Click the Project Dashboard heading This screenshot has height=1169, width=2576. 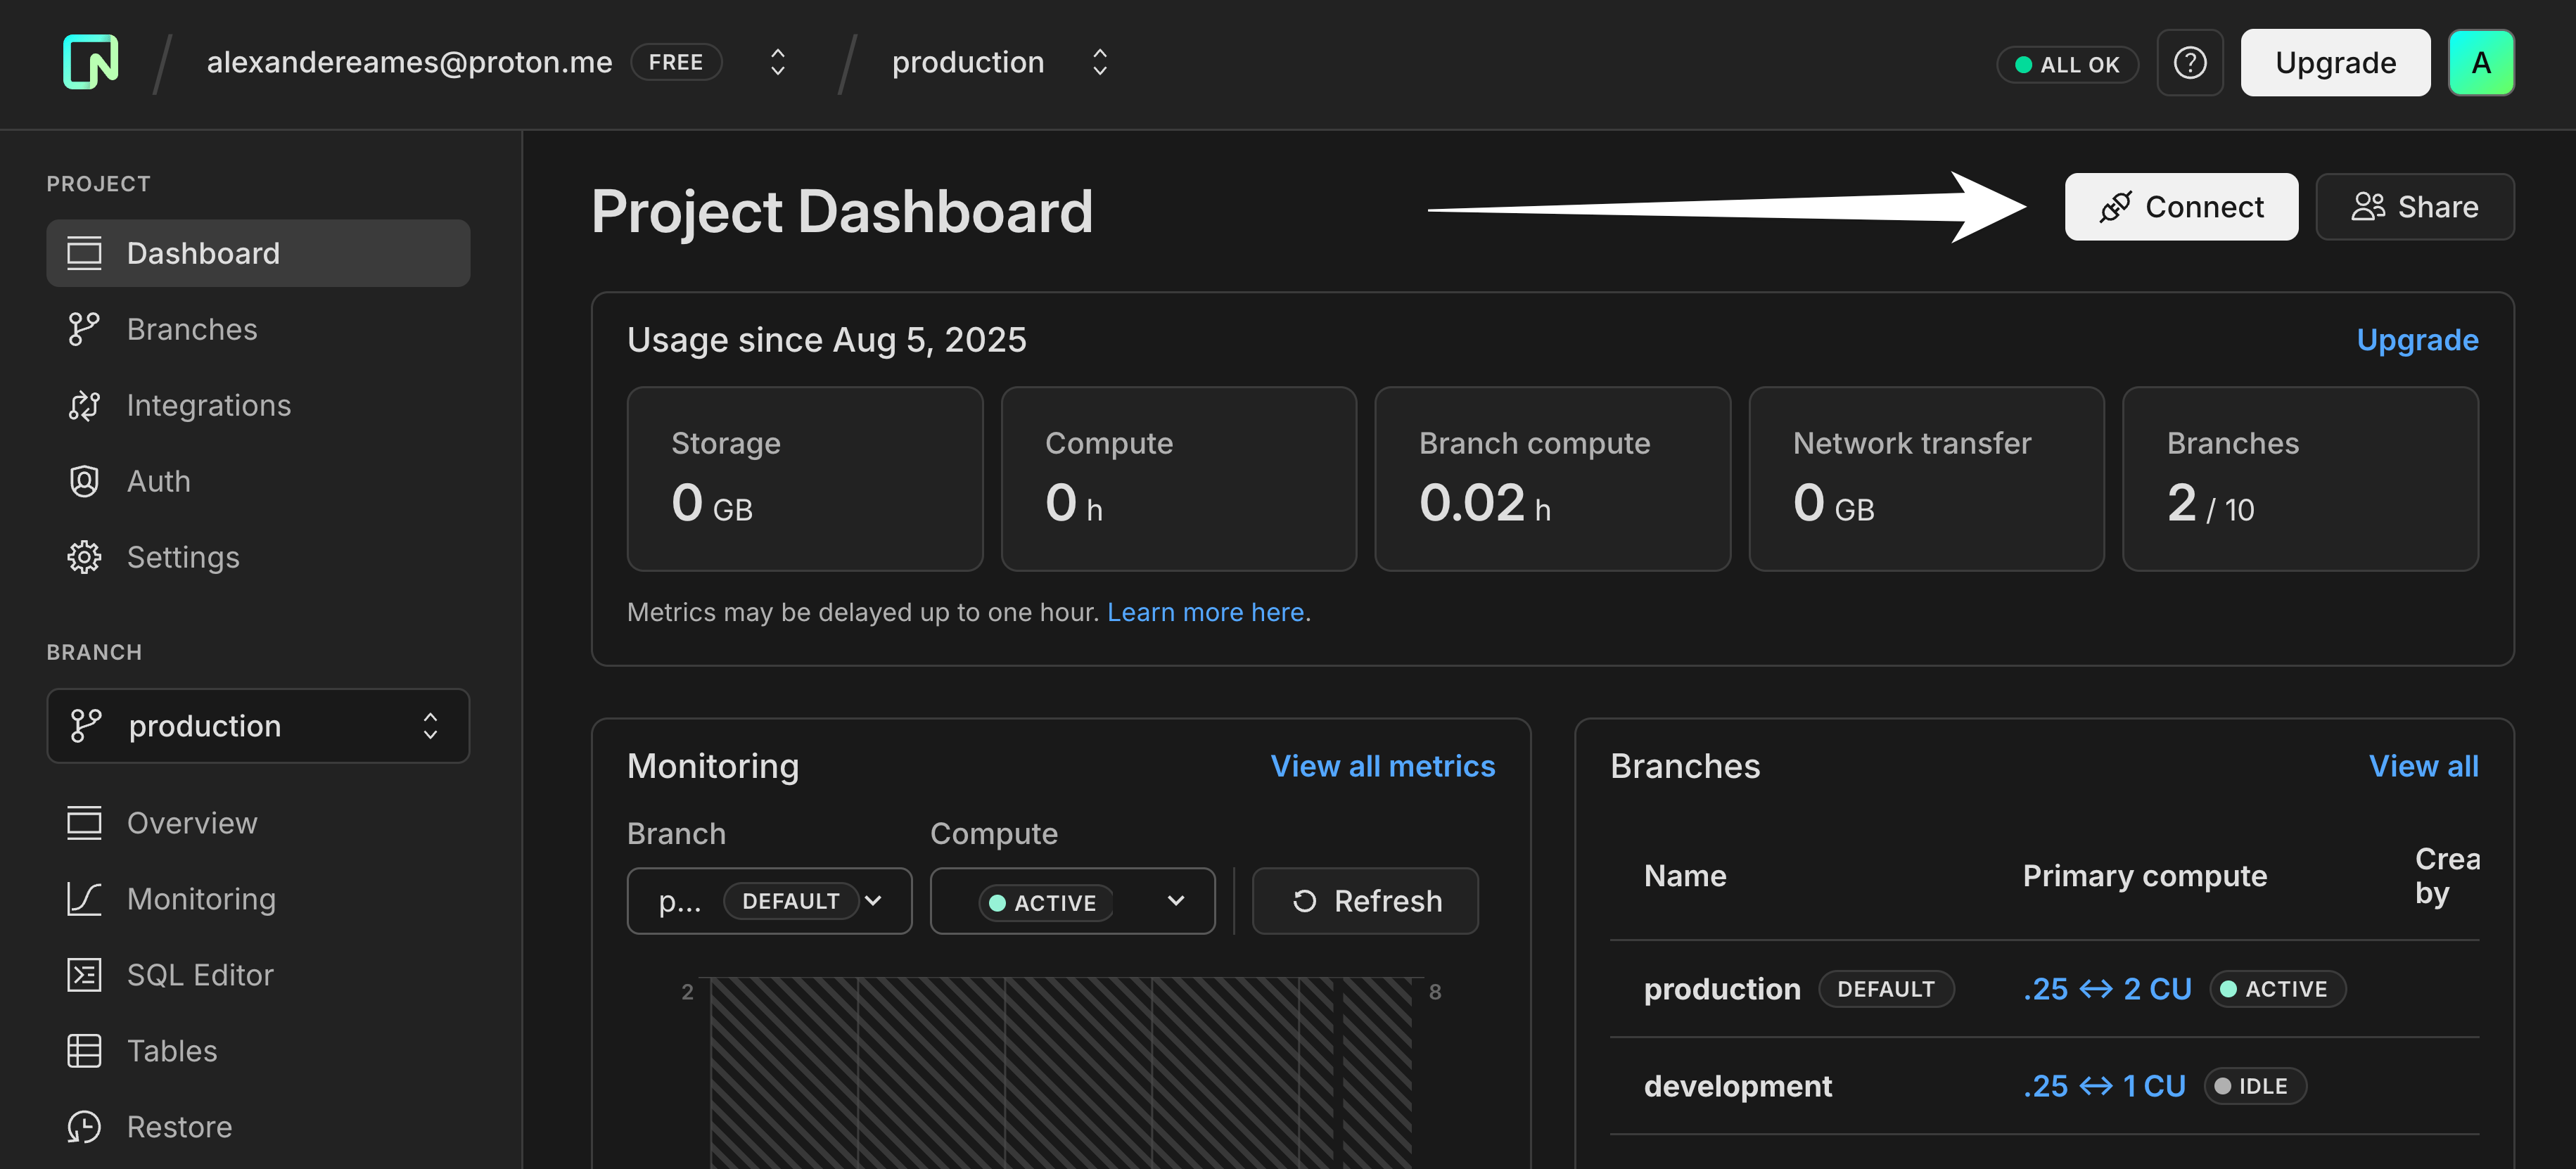841,212
